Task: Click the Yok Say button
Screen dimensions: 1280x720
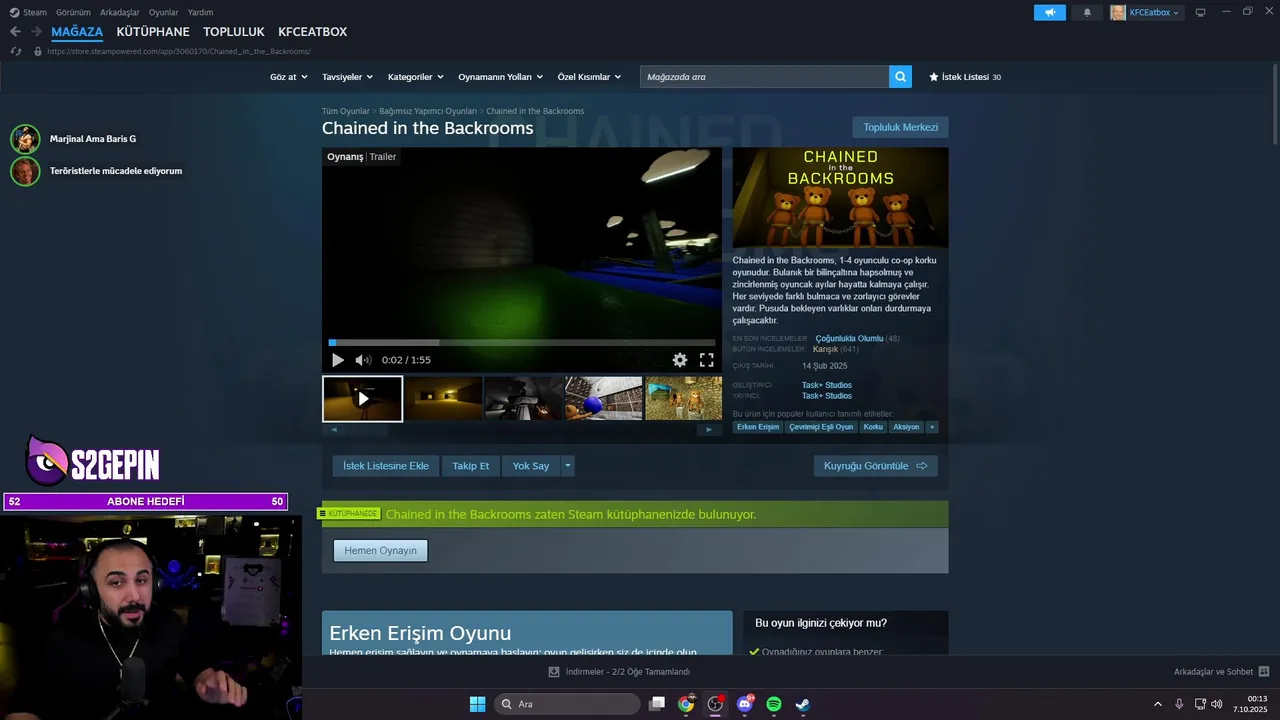Action: coord(531,466)
